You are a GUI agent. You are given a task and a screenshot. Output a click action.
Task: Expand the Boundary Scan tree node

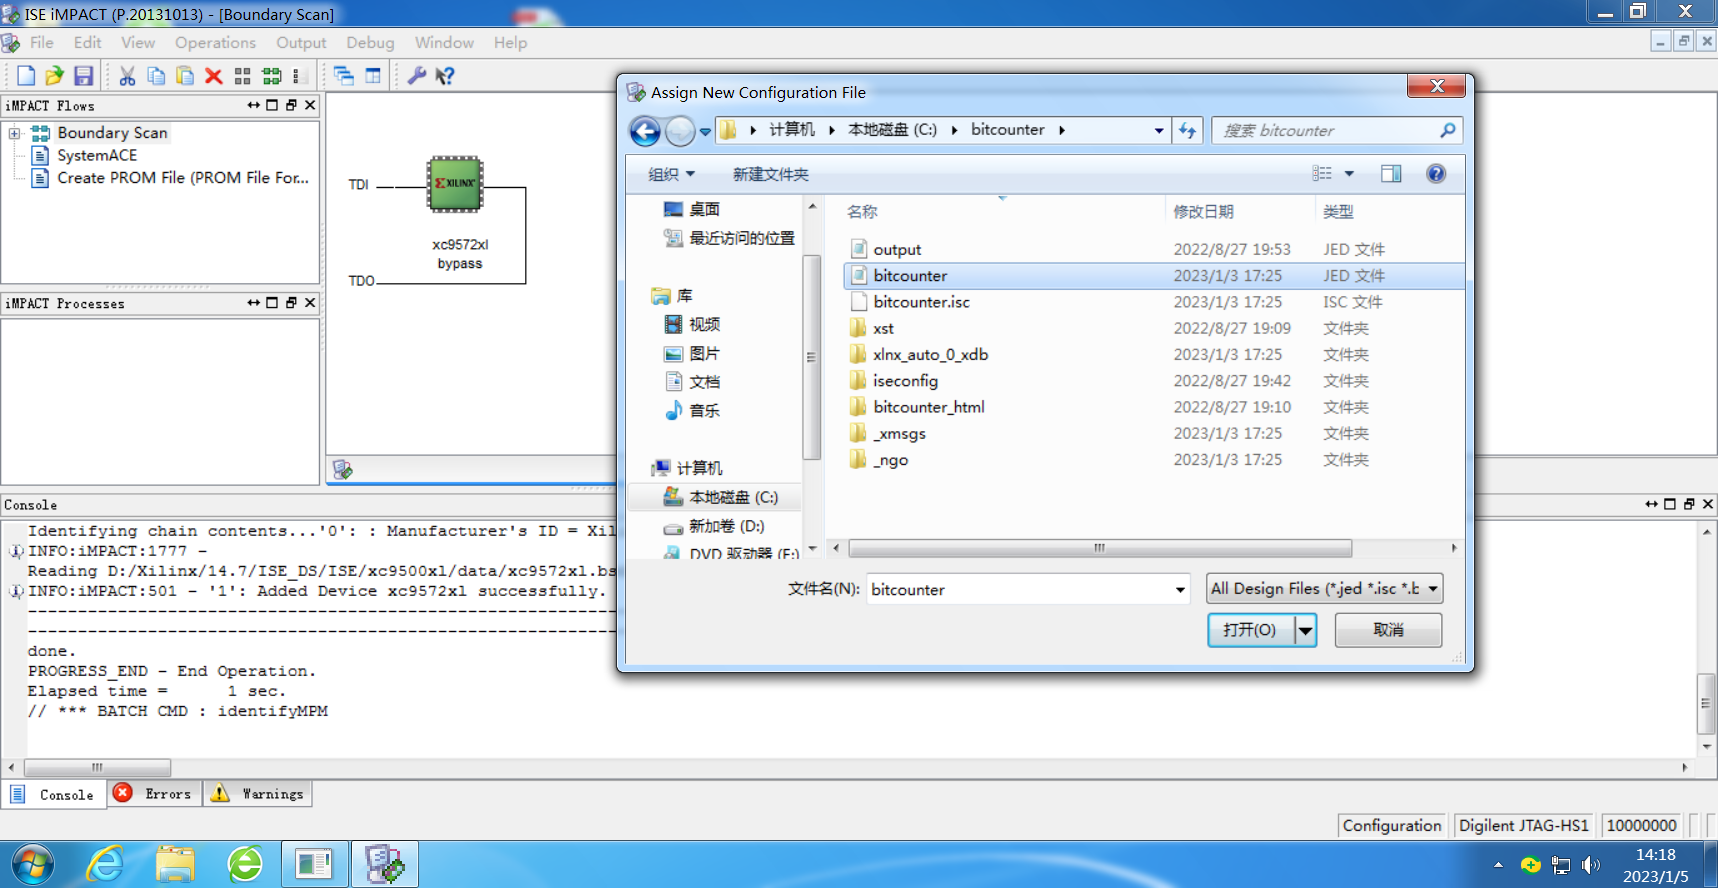(x=15, y=133)
